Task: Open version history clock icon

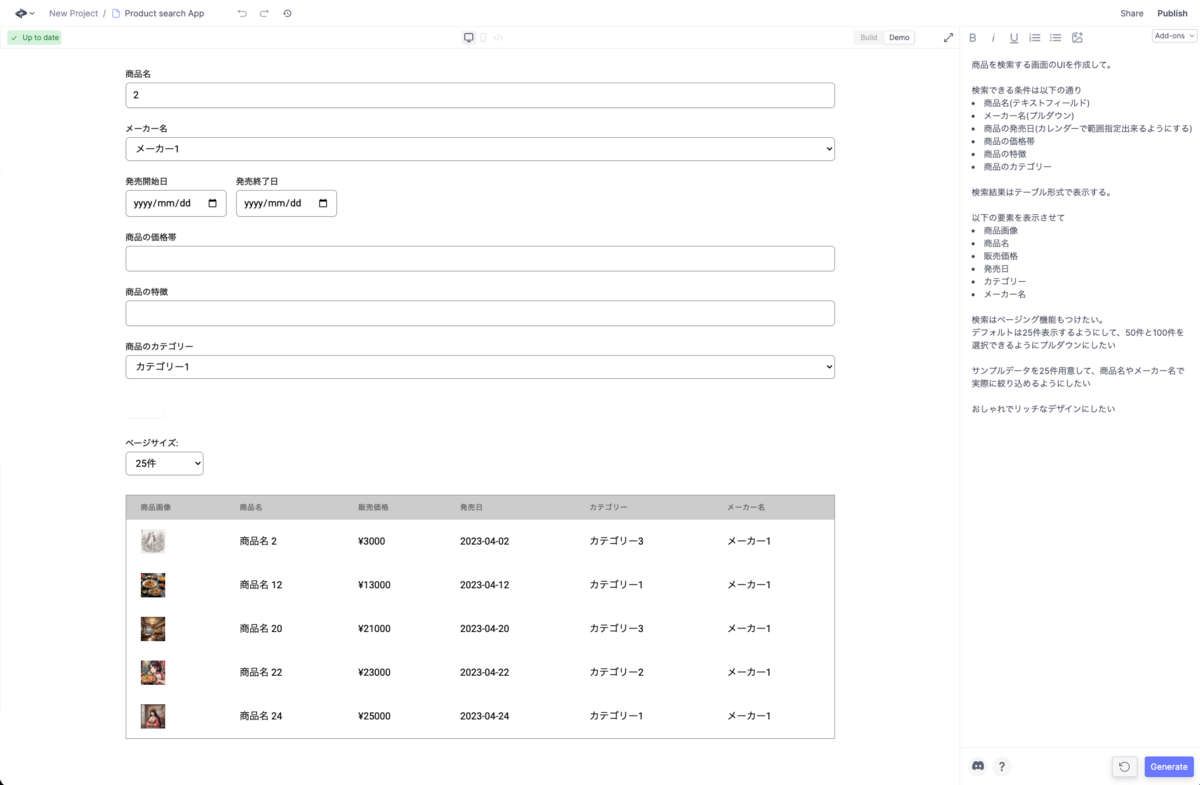Action: [x=287, y=13]
